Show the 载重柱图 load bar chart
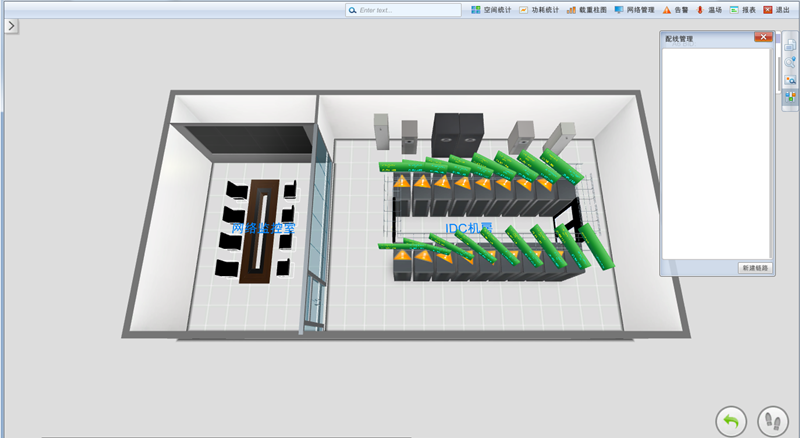 click(586, 10)
